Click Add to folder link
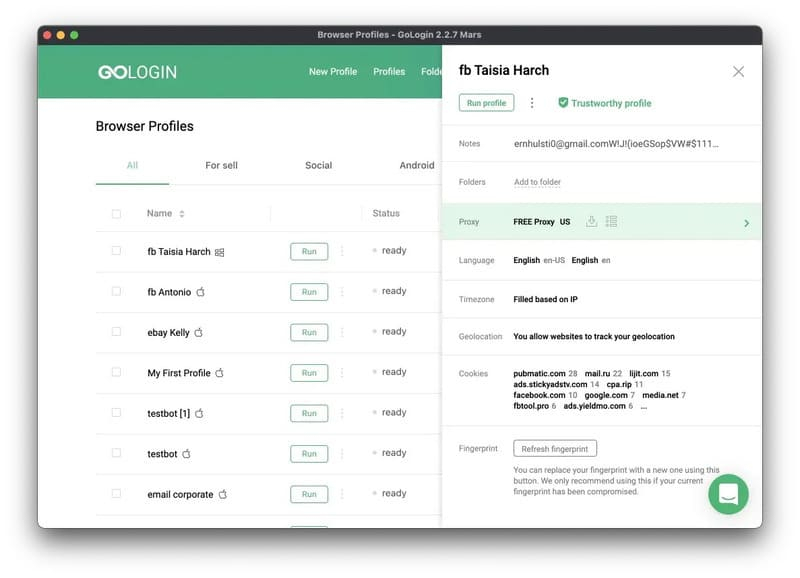The height and width of the screenshot is (578, 800). click(537, 182)
